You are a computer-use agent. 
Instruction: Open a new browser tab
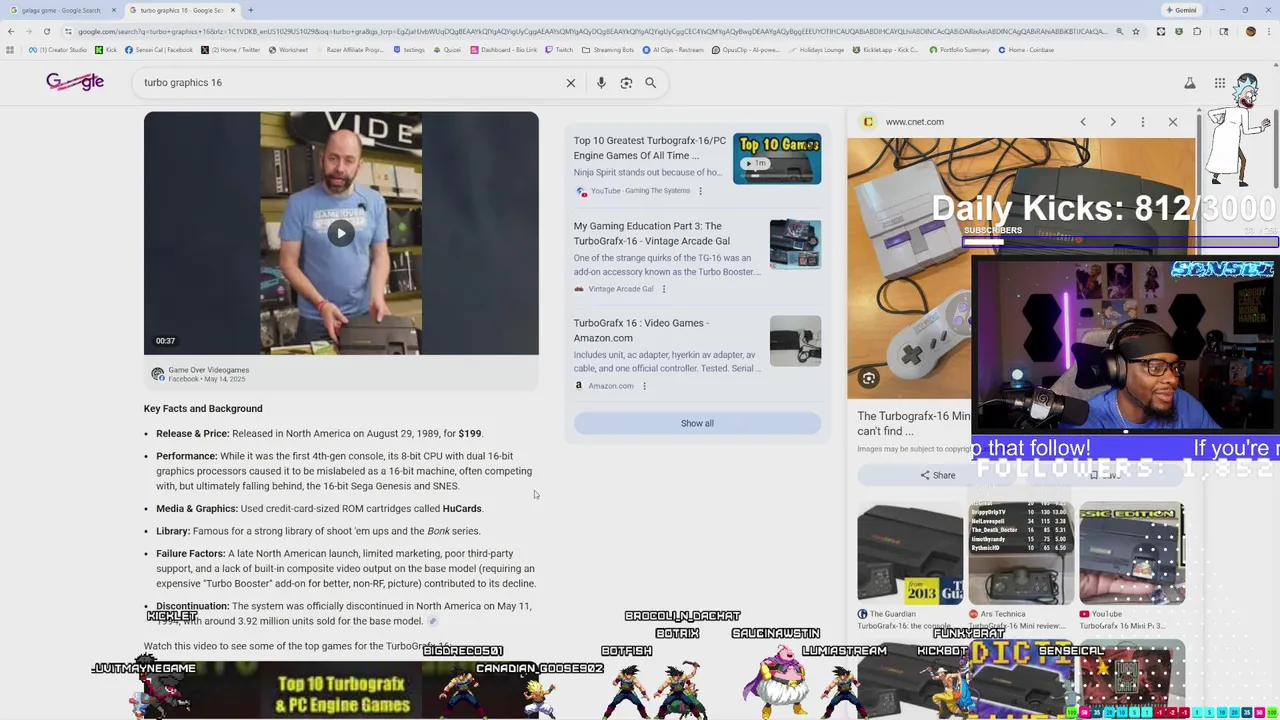[251, 10]
